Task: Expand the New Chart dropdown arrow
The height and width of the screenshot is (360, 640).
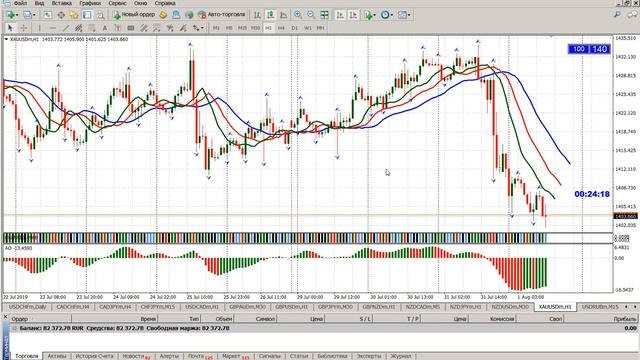Action: pyautogui.click(x=16, y=15)
